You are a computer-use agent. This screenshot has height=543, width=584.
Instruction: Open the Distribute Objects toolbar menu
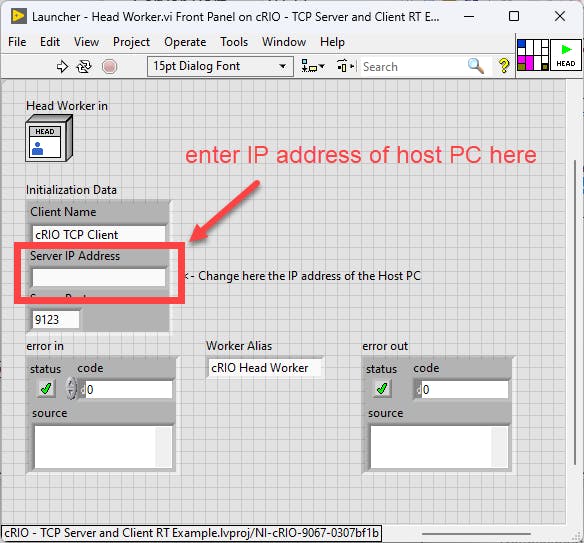tap(345, 66)
